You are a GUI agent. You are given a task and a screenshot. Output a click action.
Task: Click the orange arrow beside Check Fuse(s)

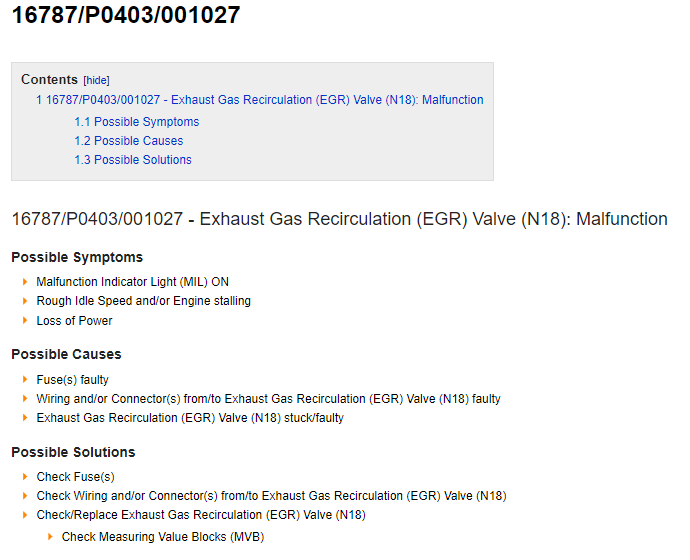[25, 476]
